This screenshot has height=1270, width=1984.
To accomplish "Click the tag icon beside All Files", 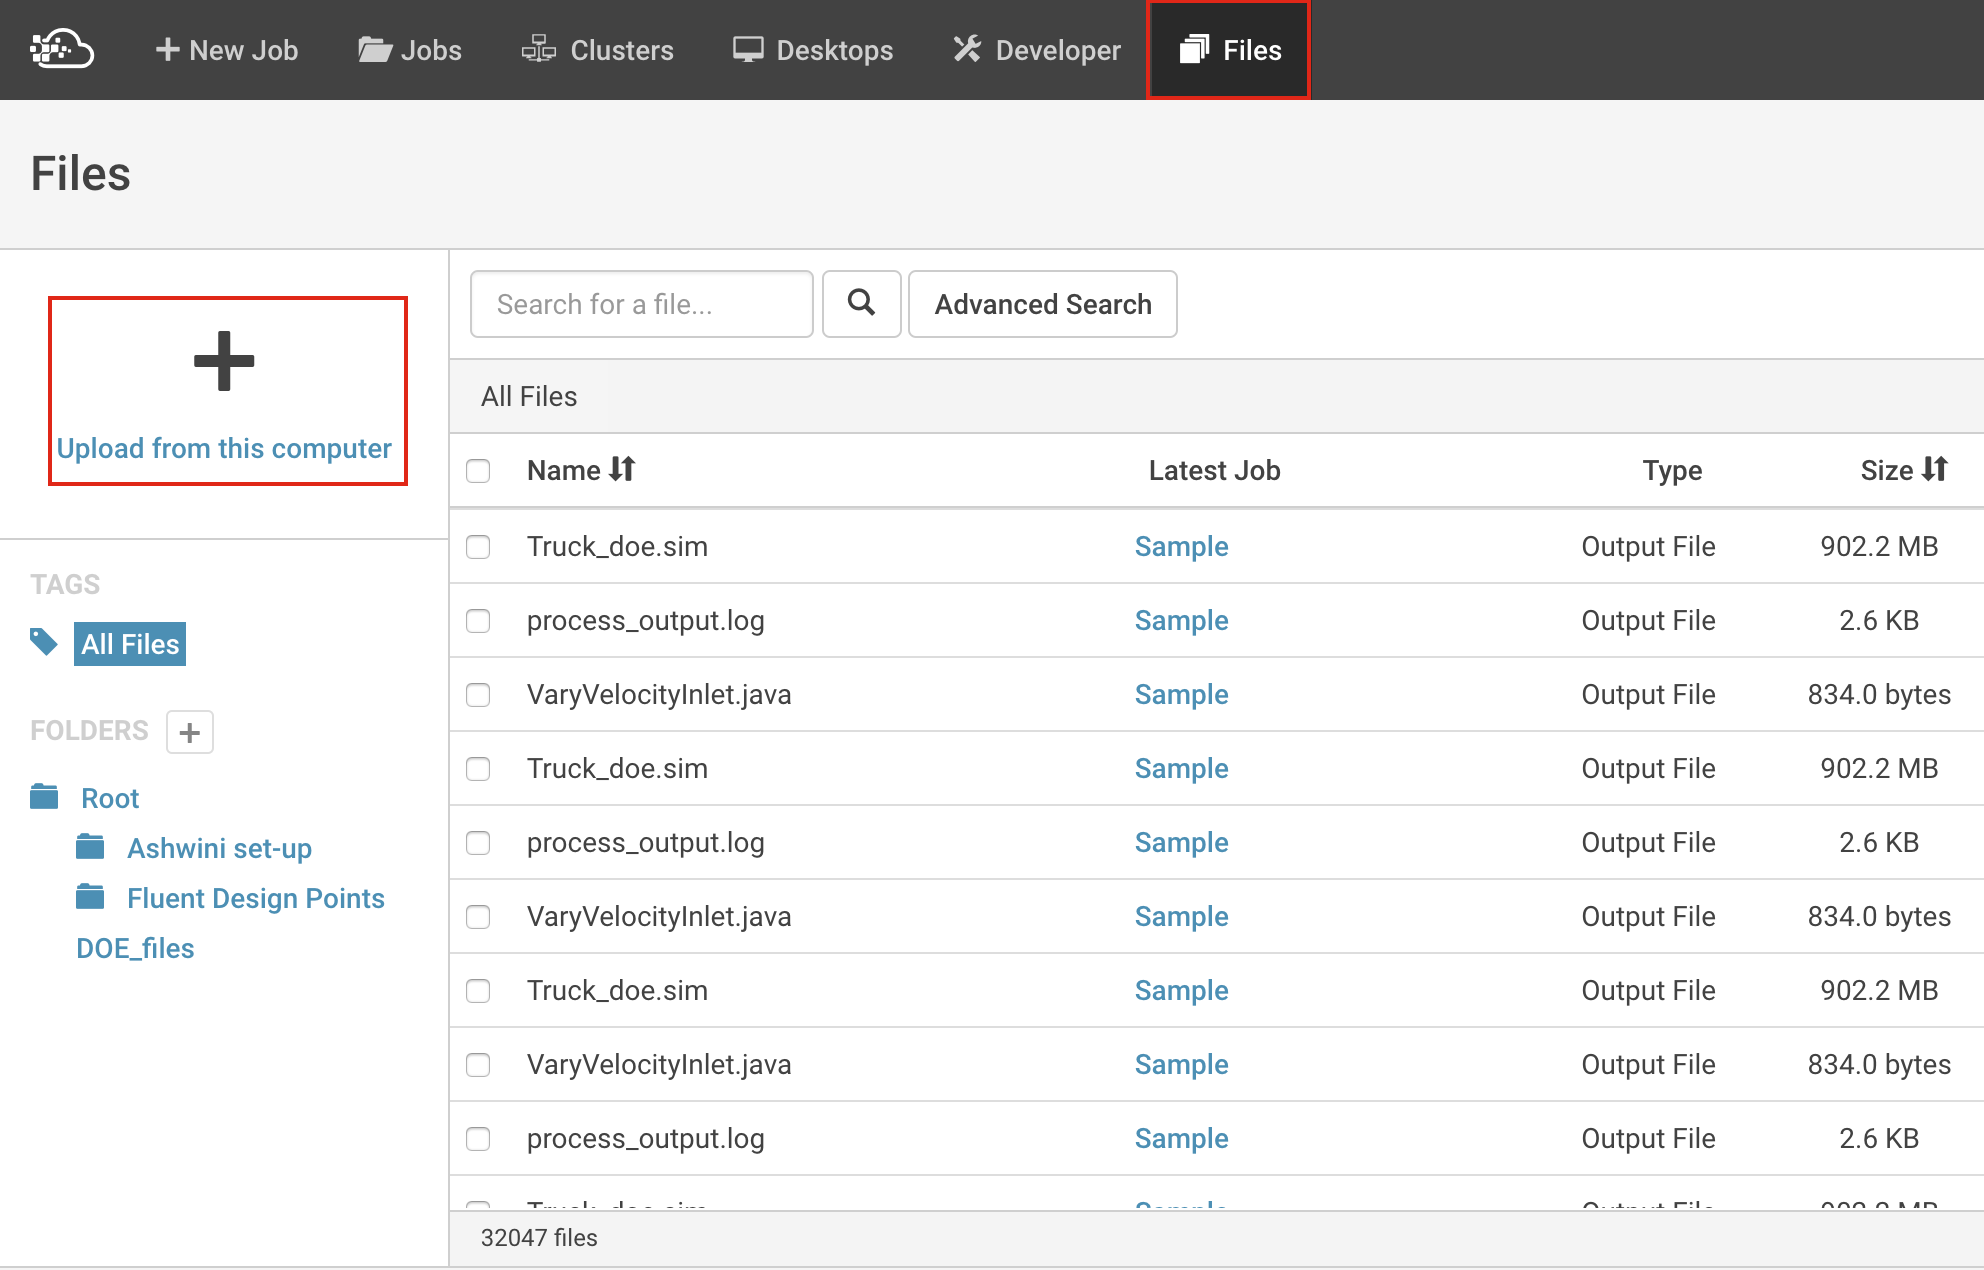I will pos(44,642).
